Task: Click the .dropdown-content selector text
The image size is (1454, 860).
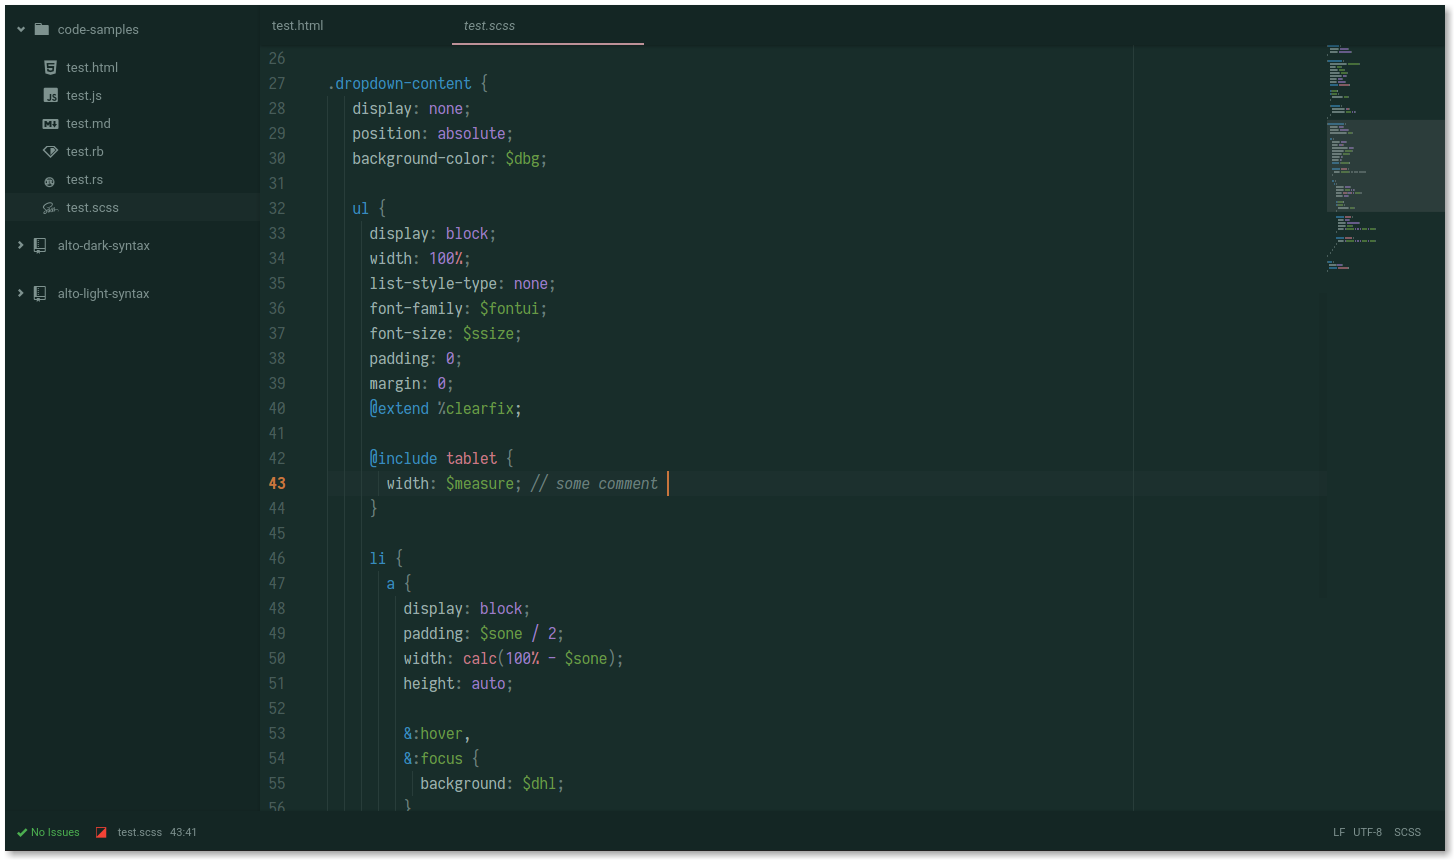Action: point(399,83)
